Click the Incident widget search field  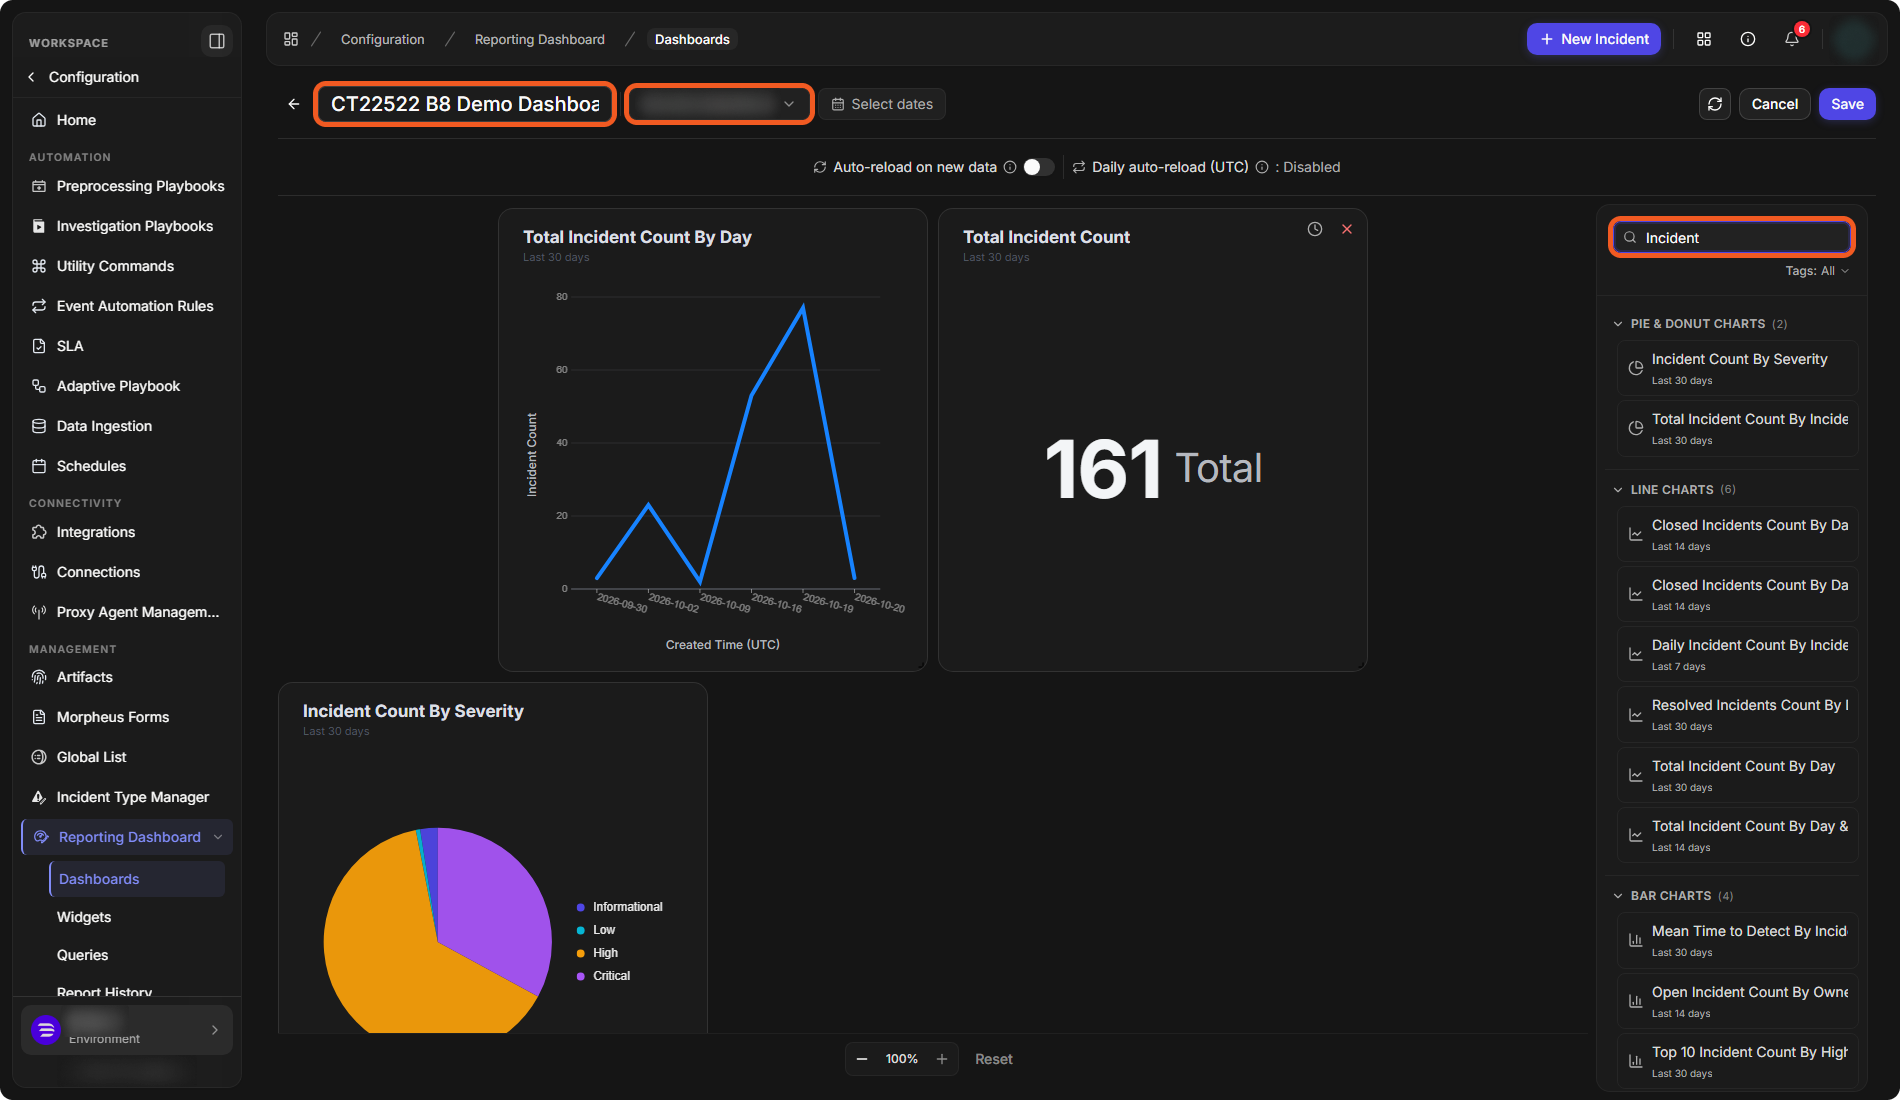point(1732,238)
